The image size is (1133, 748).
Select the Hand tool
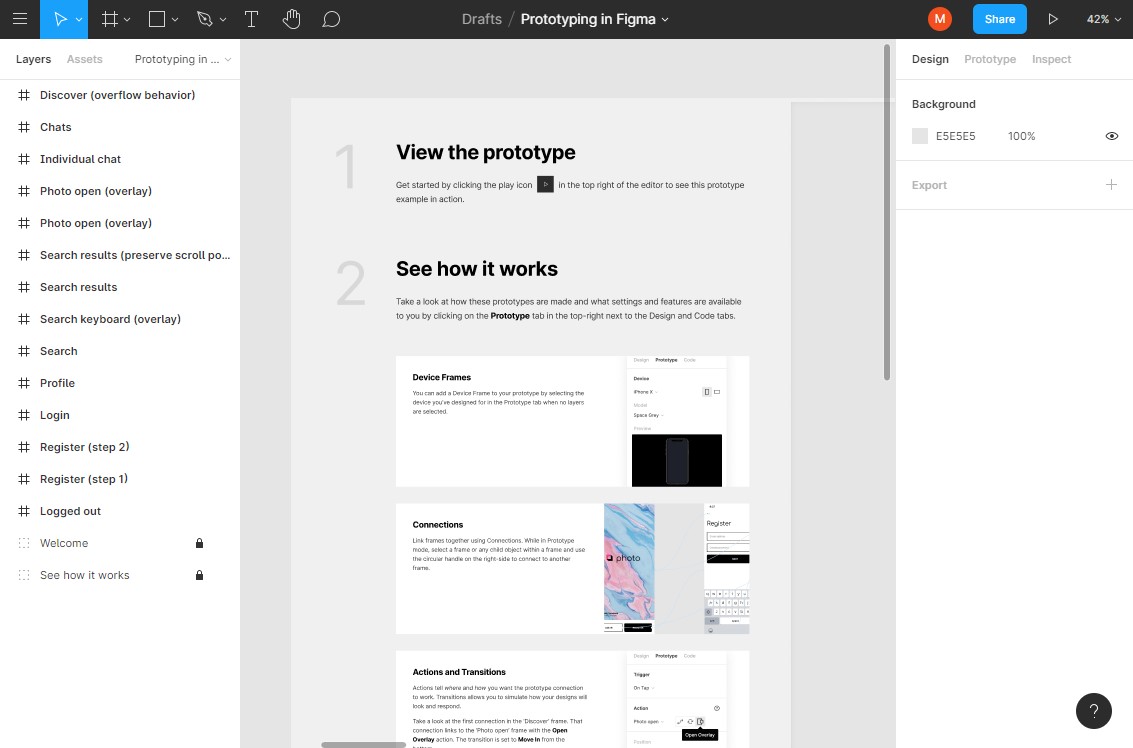291,20
